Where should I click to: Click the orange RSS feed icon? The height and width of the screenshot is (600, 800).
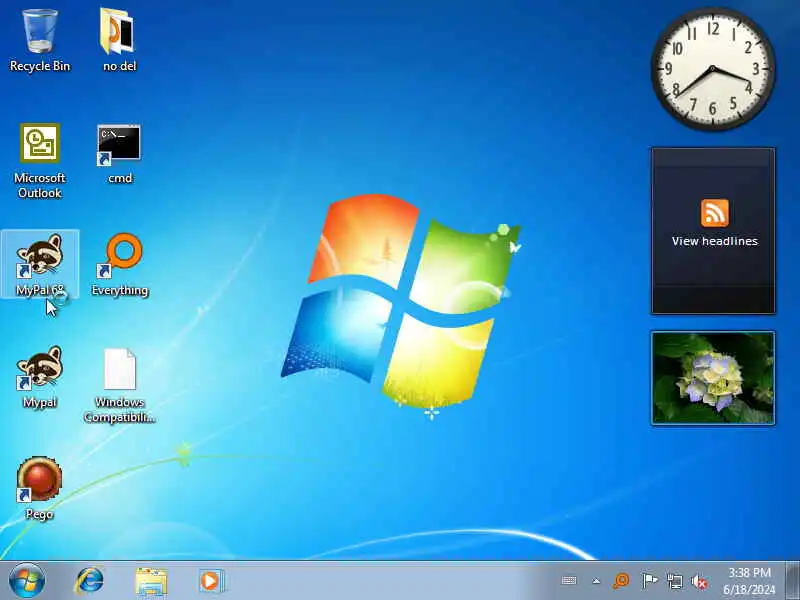click(x=714, y=213)
